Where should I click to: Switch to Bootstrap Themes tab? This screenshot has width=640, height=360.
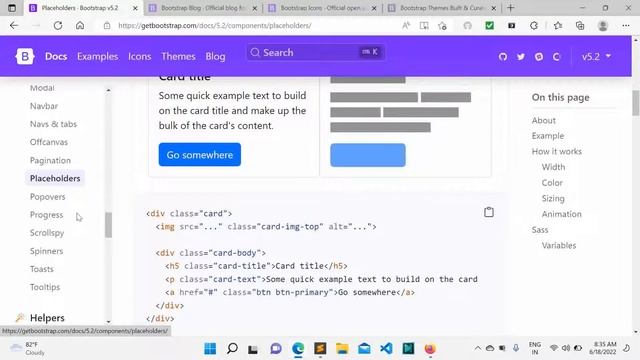pos(442,8)
